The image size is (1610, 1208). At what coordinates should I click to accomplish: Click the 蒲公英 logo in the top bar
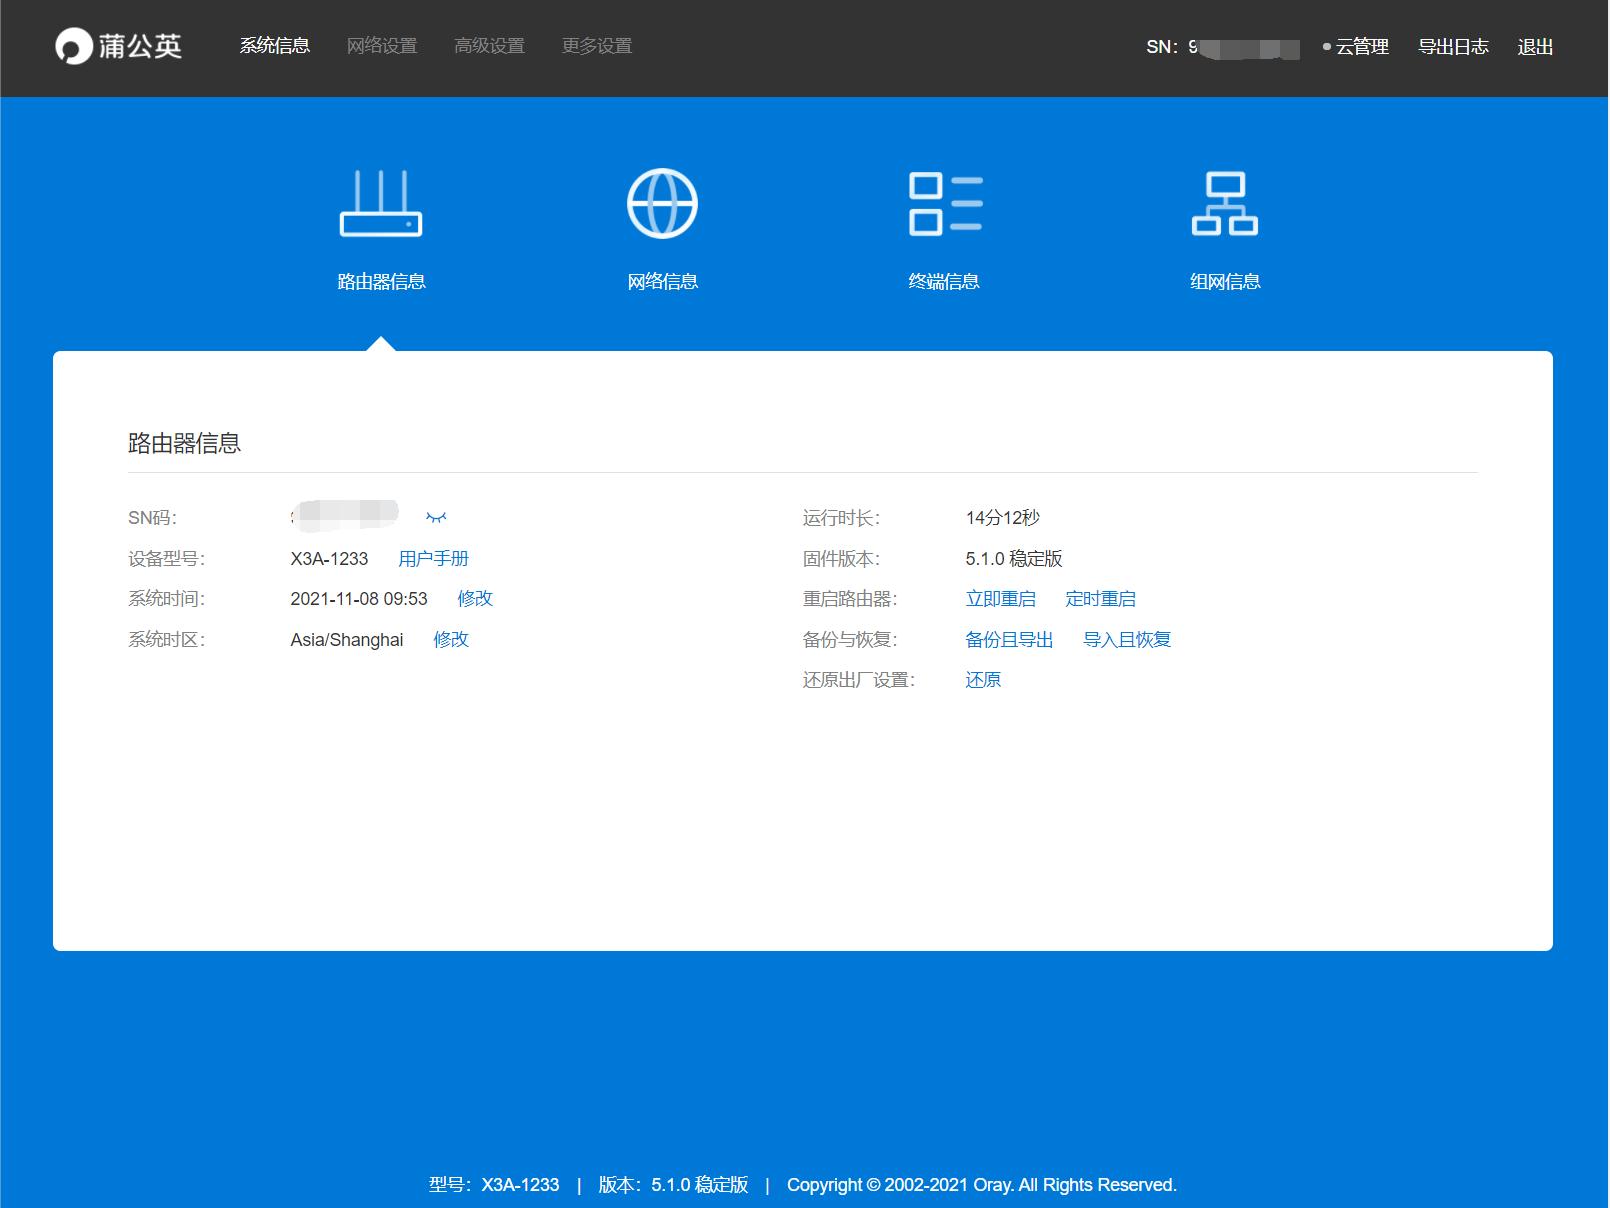[119, 46]
